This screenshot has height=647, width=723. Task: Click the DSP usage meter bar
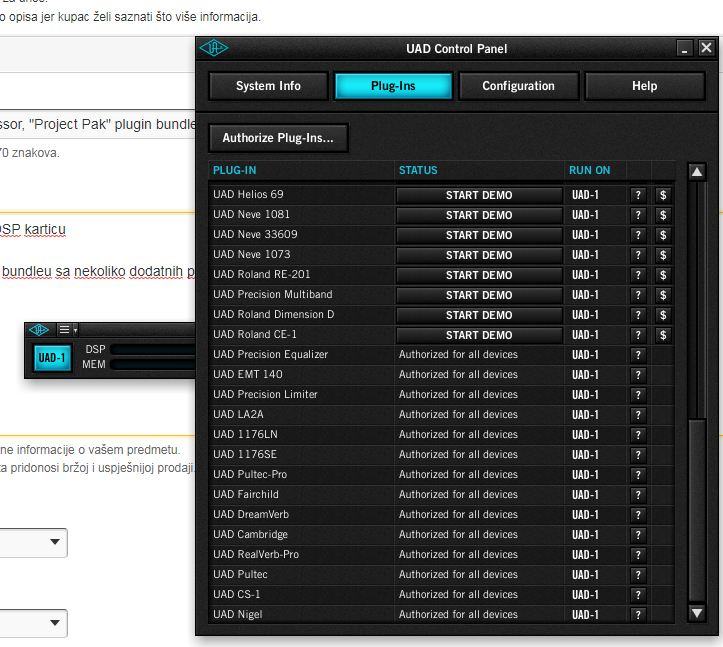pos(154,350)
